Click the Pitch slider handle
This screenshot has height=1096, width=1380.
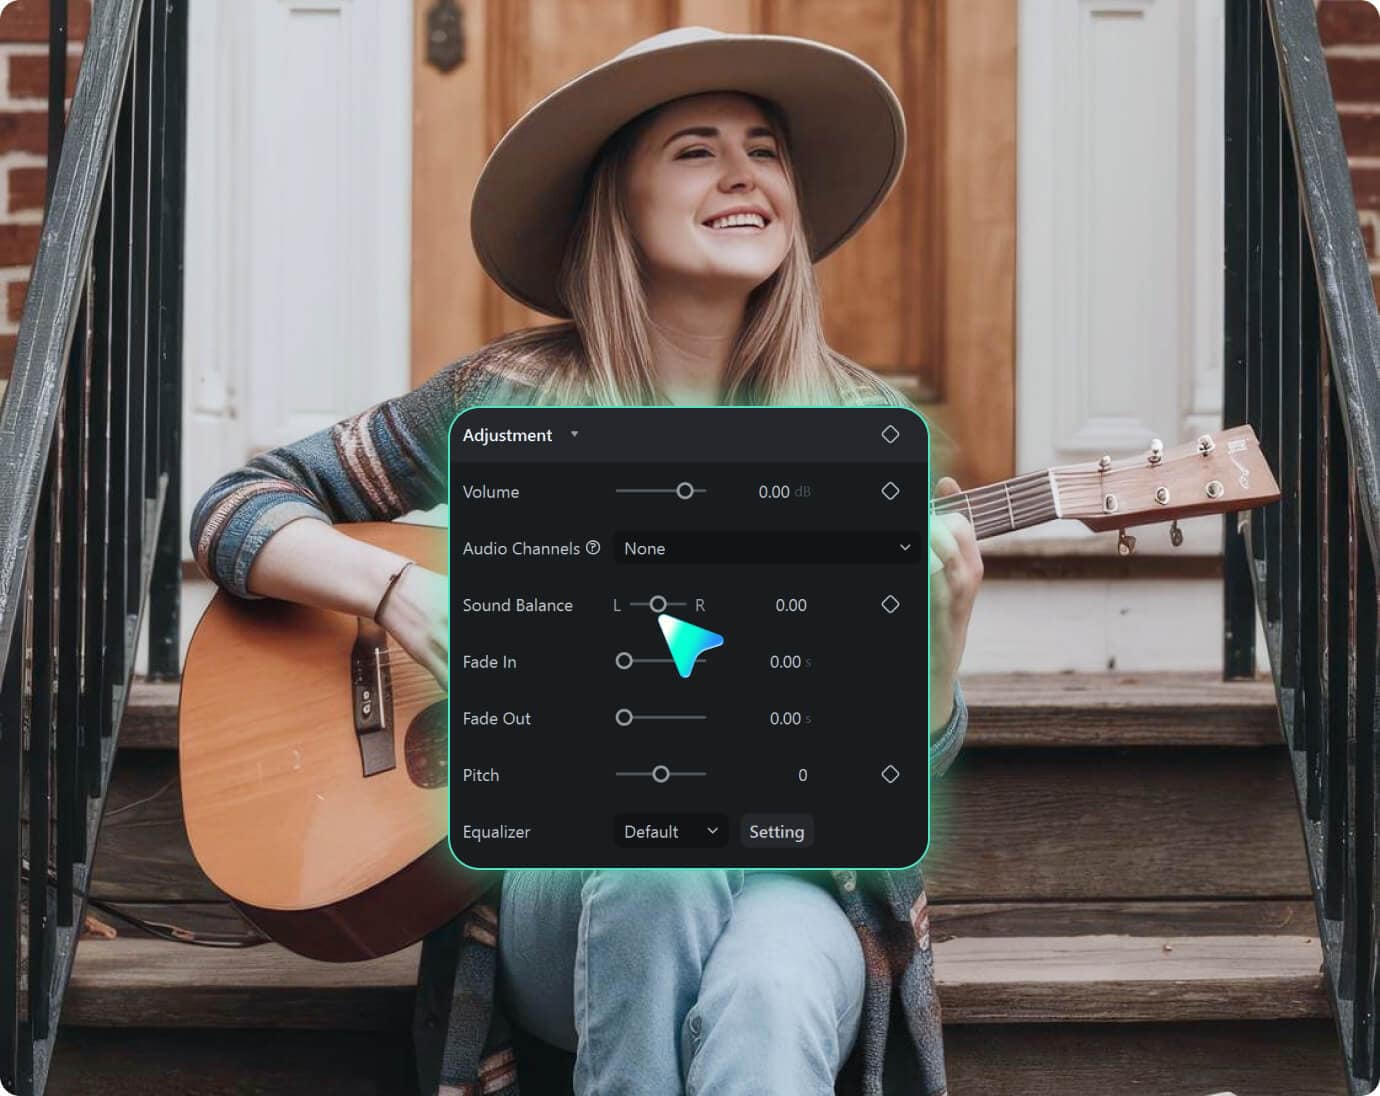660,774
